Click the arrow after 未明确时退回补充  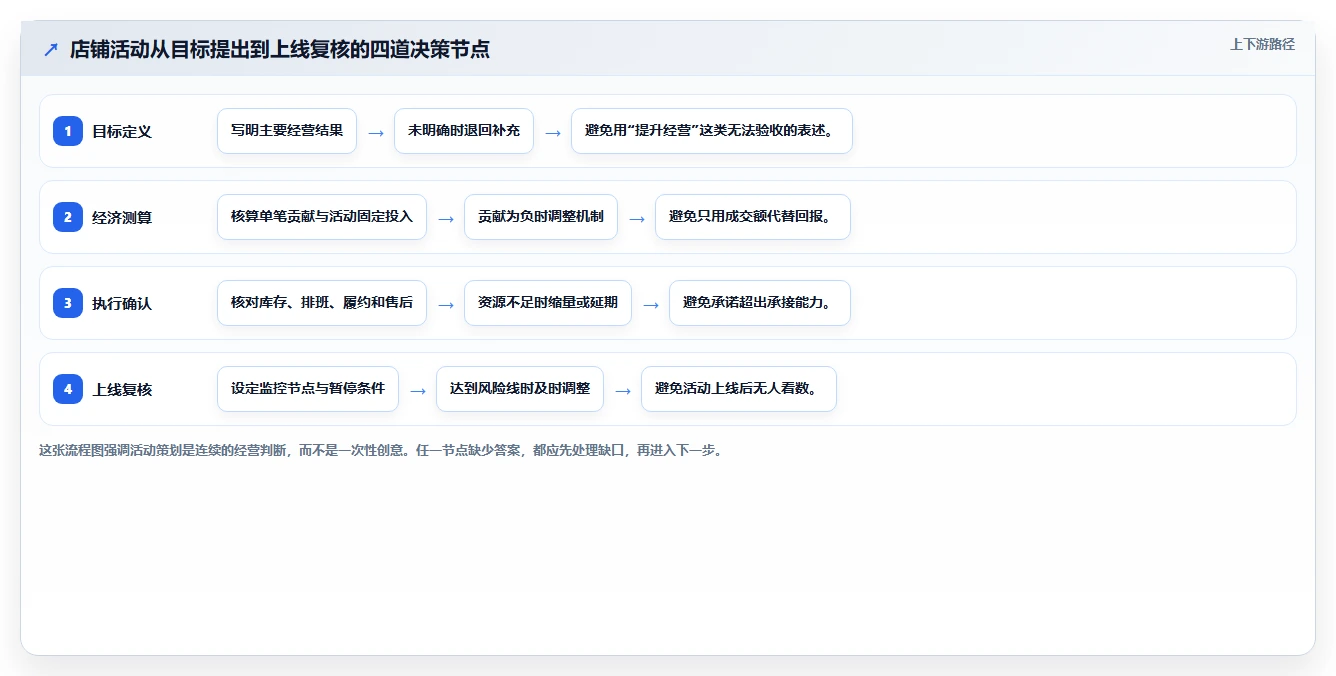pyautogui.click(x=553, y=132)
